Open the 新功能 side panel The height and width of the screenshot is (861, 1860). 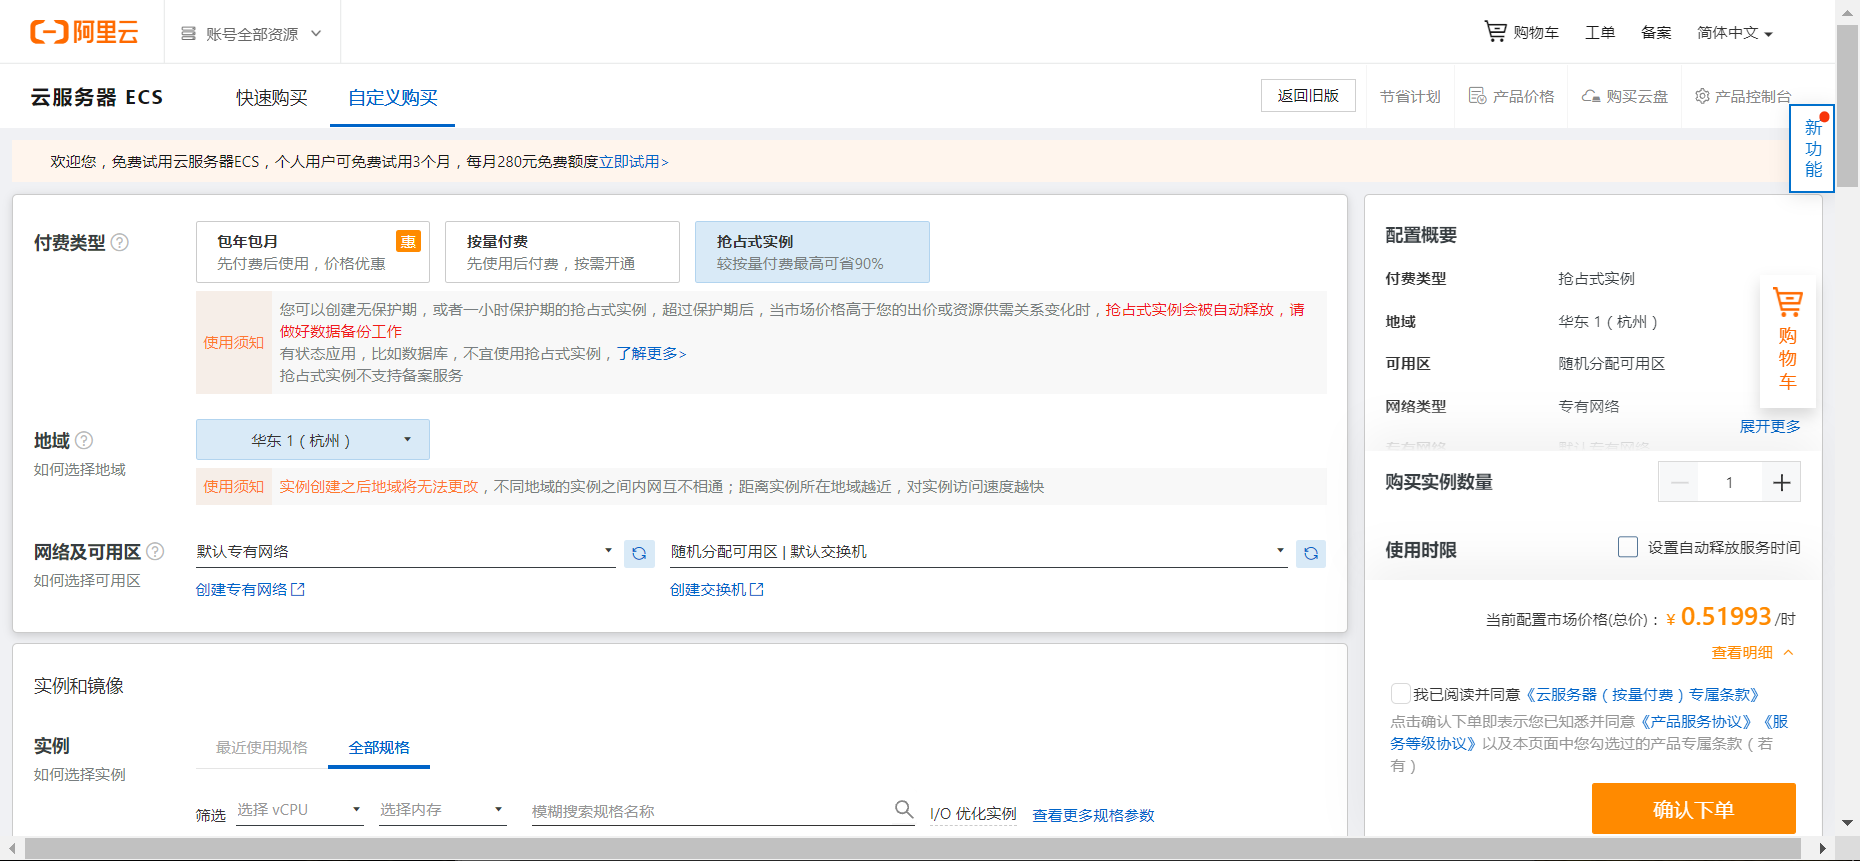(1812, 148)
